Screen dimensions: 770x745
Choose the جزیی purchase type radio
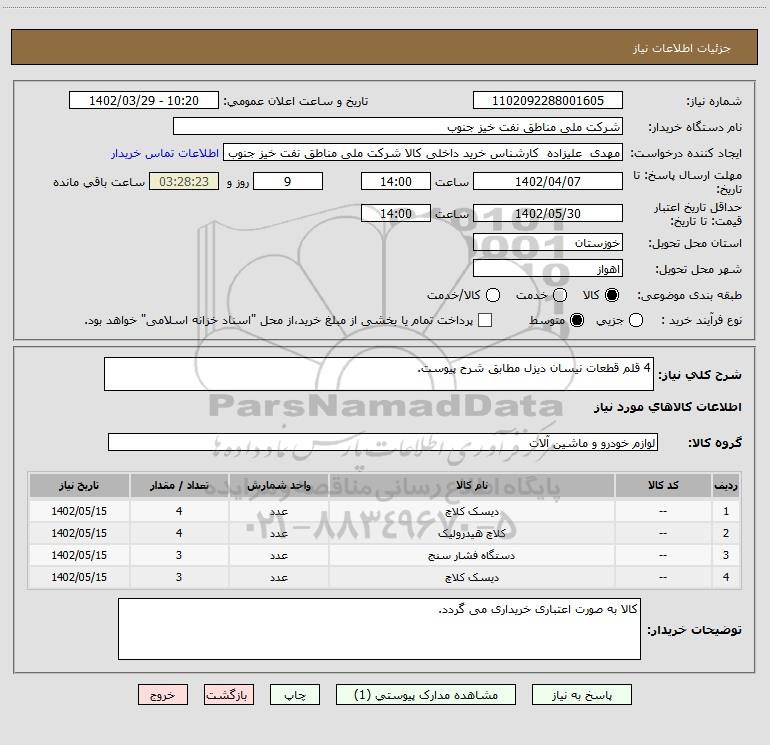[x=635, y=320]
